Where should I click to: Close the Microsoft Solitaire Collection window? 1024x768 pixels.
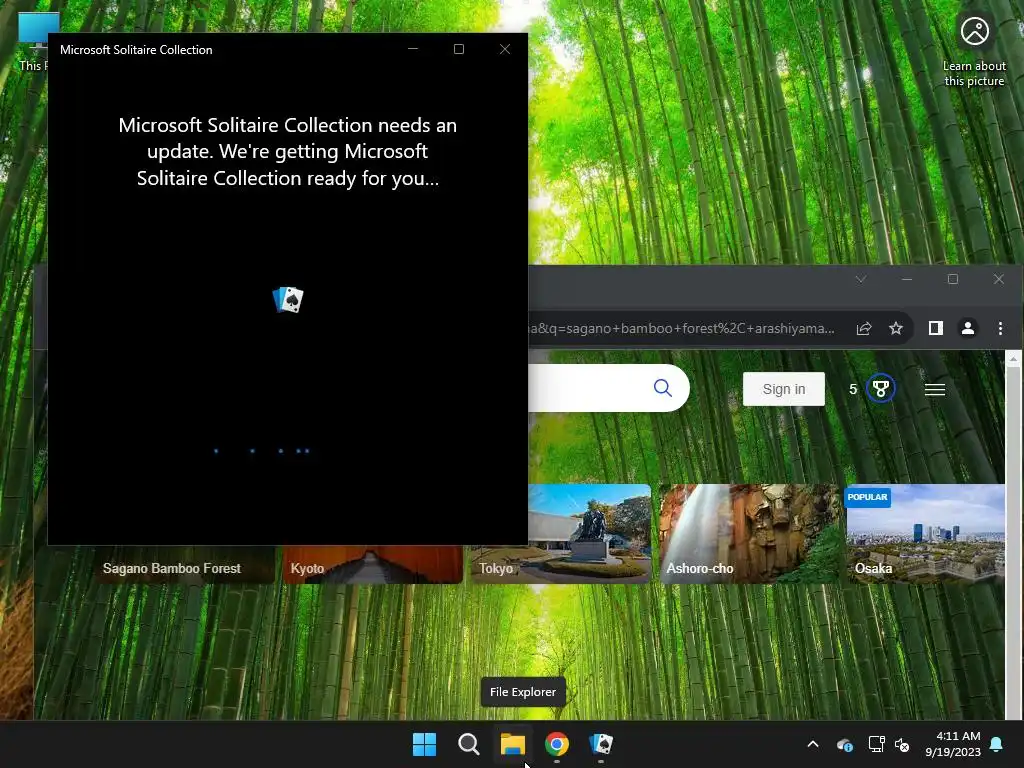tap(505, 49)
